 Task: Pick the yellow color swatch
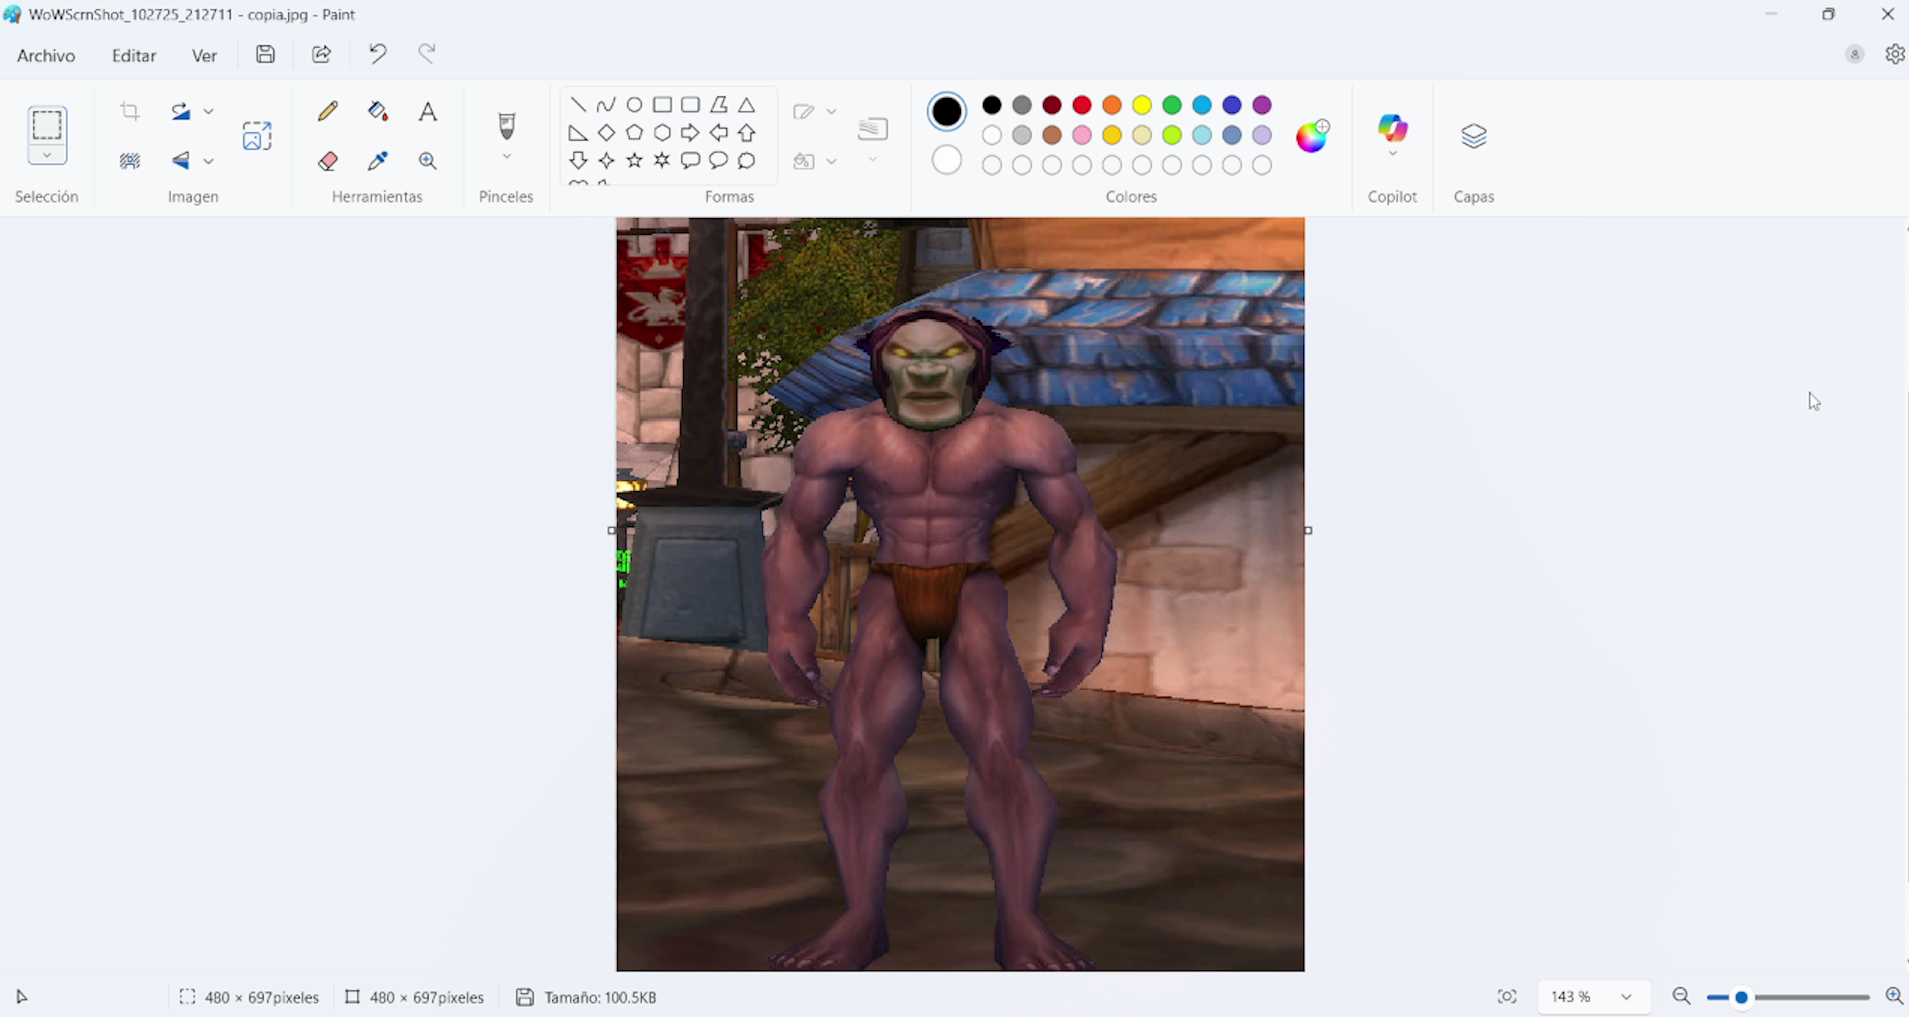tap(1142, 105)
